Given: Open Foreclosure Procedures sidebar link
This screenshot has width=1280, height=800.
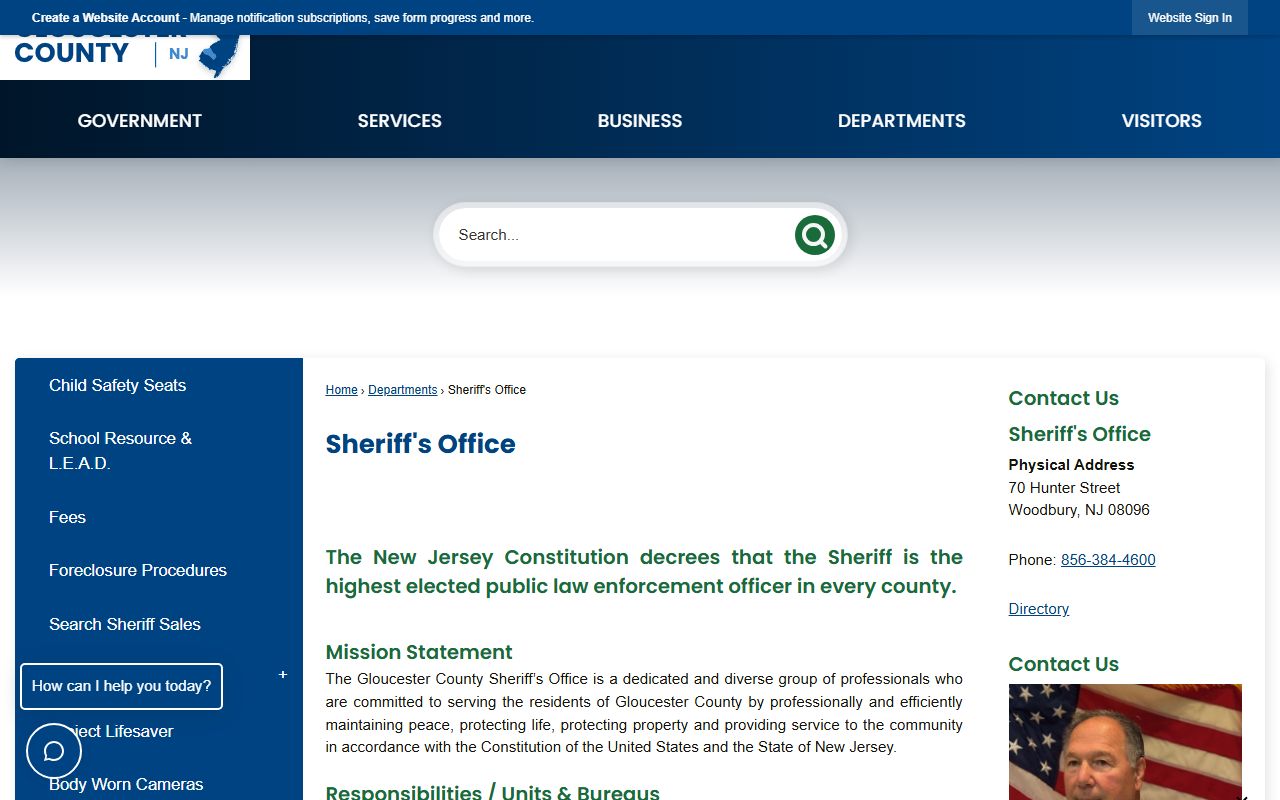Looking at the screenshot, I should 138,570.
